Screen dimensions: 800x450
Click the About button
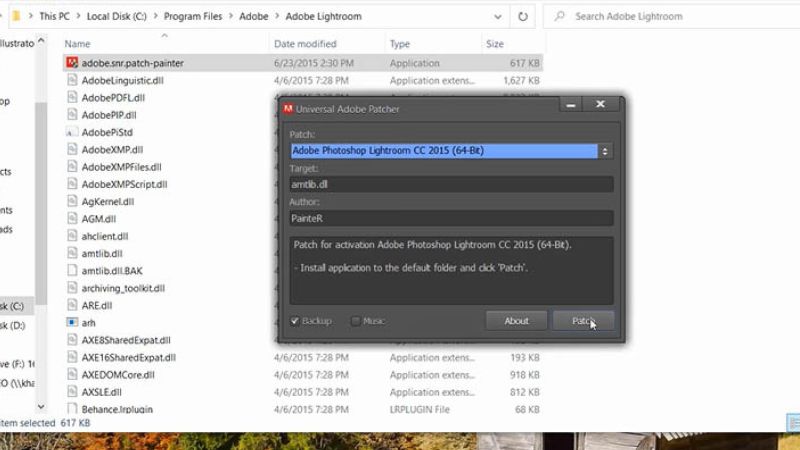tap(516, 320)
